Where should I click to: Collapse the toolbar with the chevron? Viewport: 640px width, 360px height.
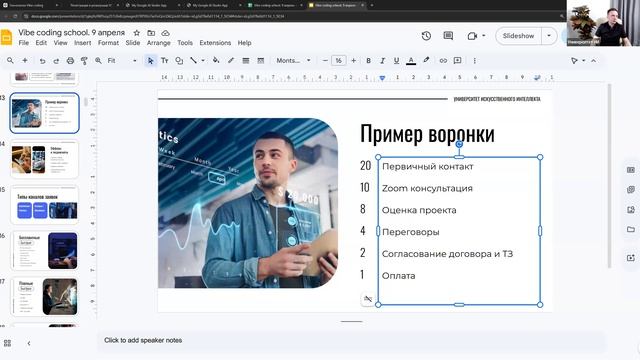(593, 60)
